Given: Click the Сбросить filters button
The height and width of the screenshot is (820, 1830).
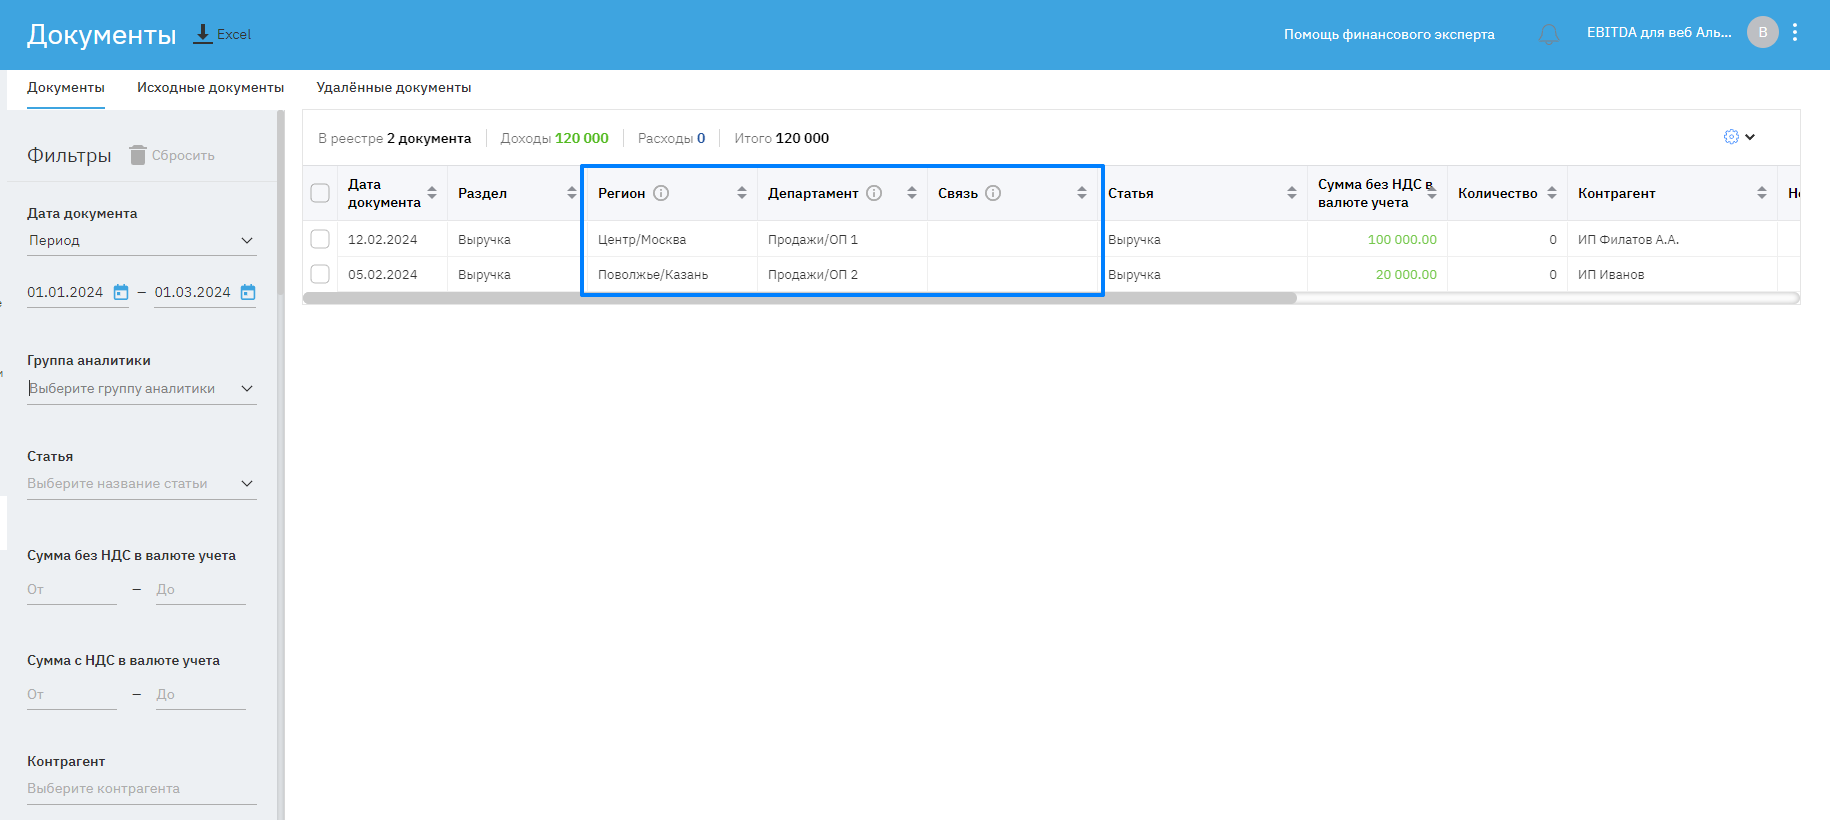Looking at the screenshot, I should pyautogui.click(x=172, y=155).
